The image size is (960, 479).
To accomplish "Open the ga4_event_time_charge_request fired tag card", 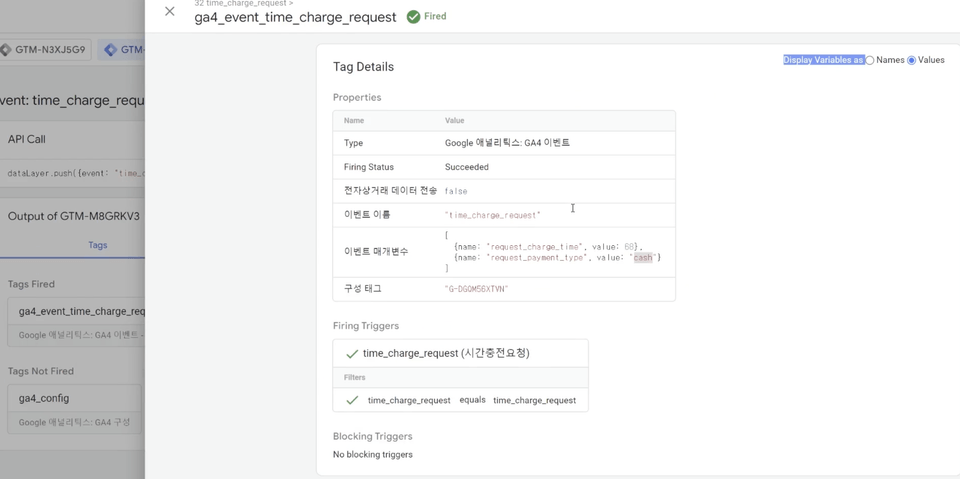I will coord(80,311).
